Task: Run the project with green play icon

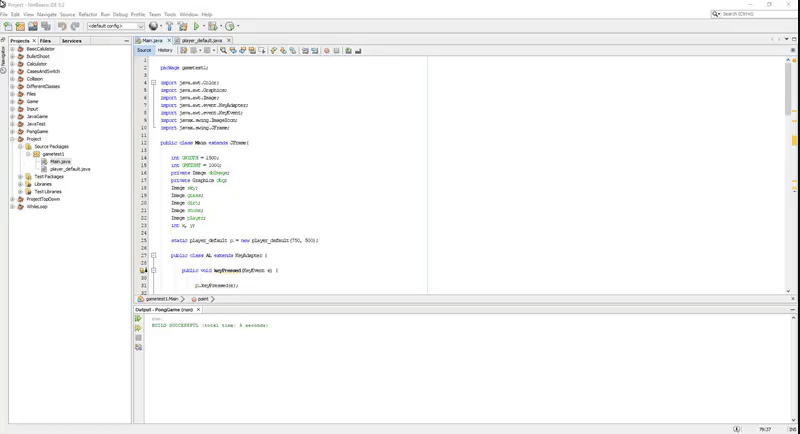Action: pos(196,26)
